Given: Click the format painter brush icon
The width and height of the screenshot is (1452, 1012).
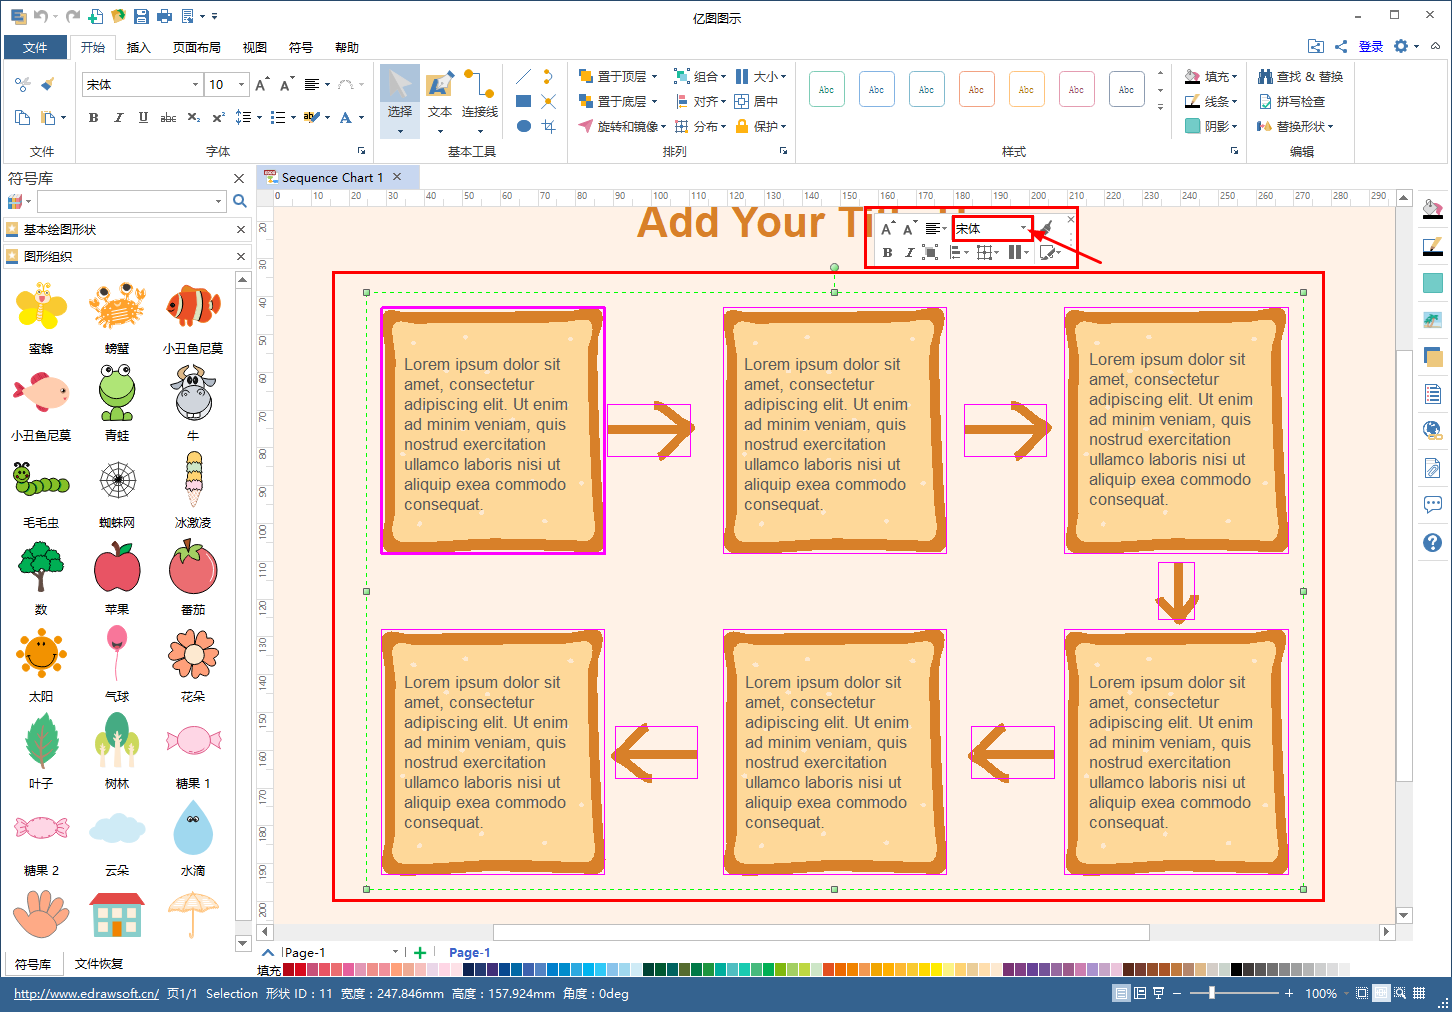Looking at the screenshot, I should pyautogui.click(x=47, y=85).
